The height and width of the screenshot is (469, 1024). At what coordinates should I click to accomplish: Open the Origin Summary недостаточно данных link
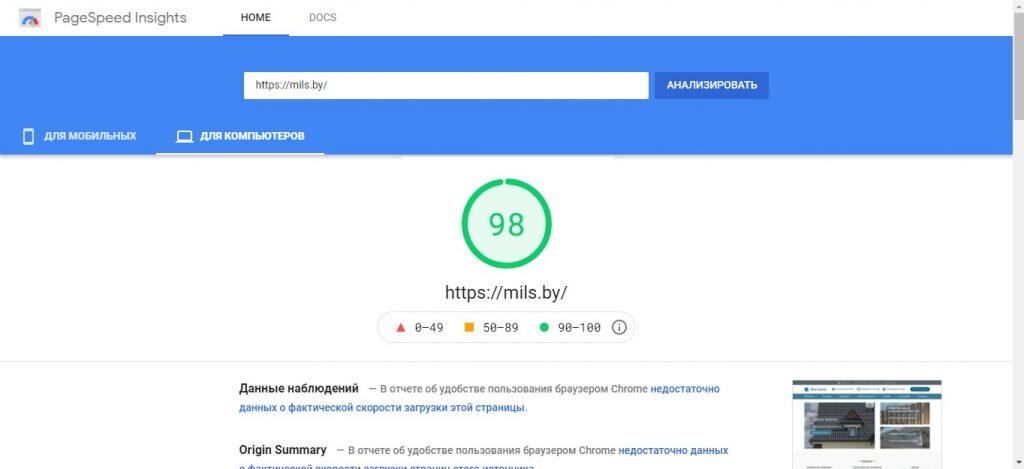[x=673, y=451]
